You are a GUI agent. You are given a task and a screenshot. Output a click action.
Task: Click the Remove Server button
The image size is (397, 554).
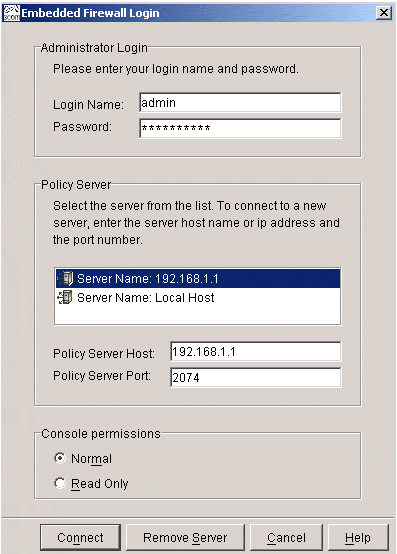point(185,537)
